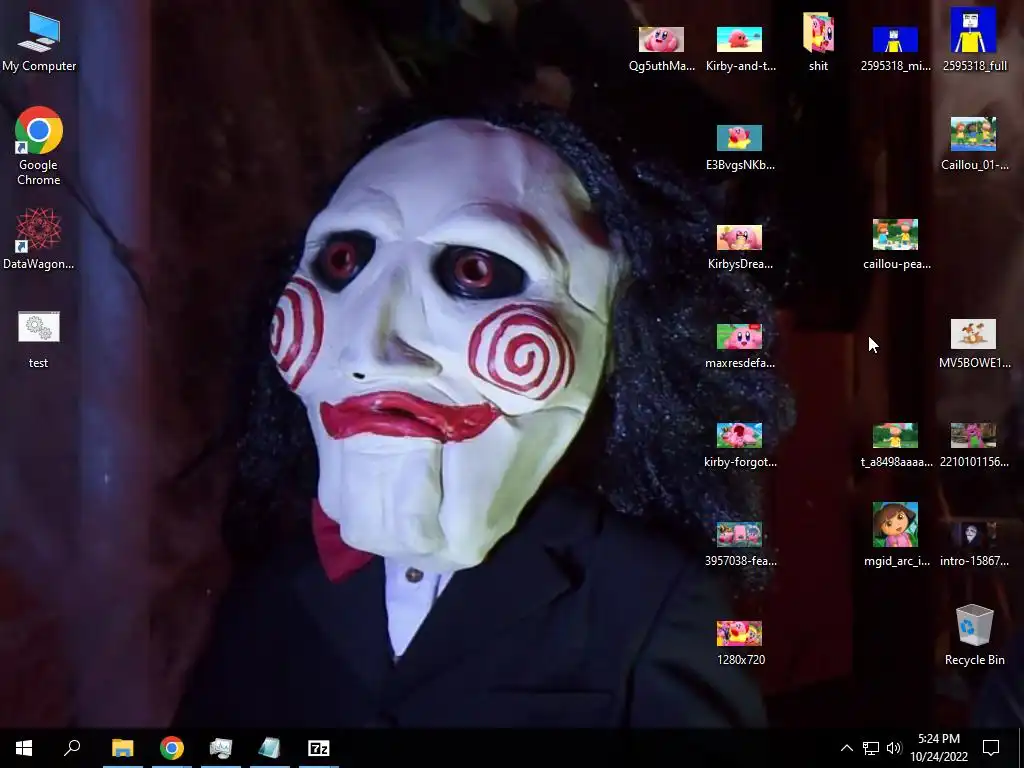
Task: Select the E3BvgsNKb image file
Action: coord(740,147)
